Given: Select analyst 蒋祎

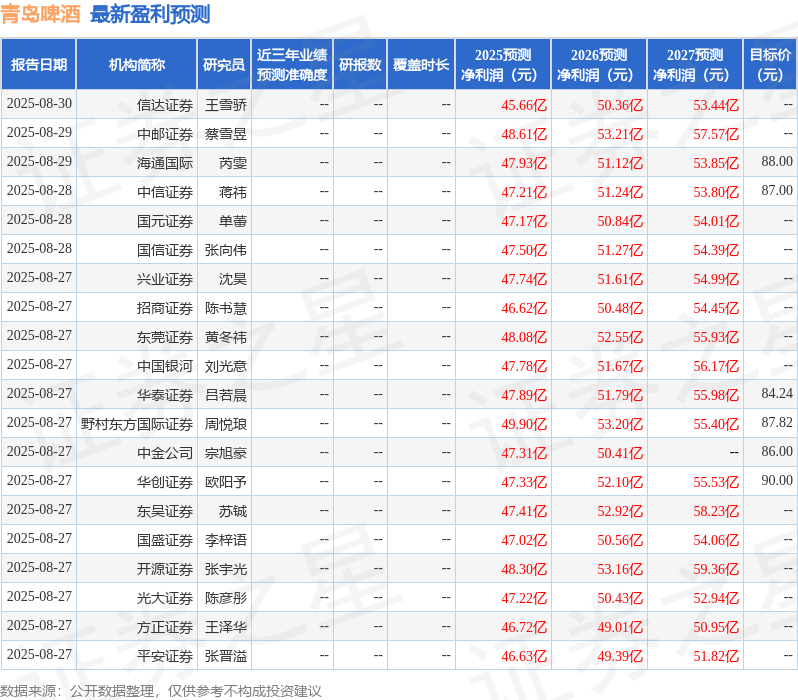Looking at the screenshot, I should 233,192.
